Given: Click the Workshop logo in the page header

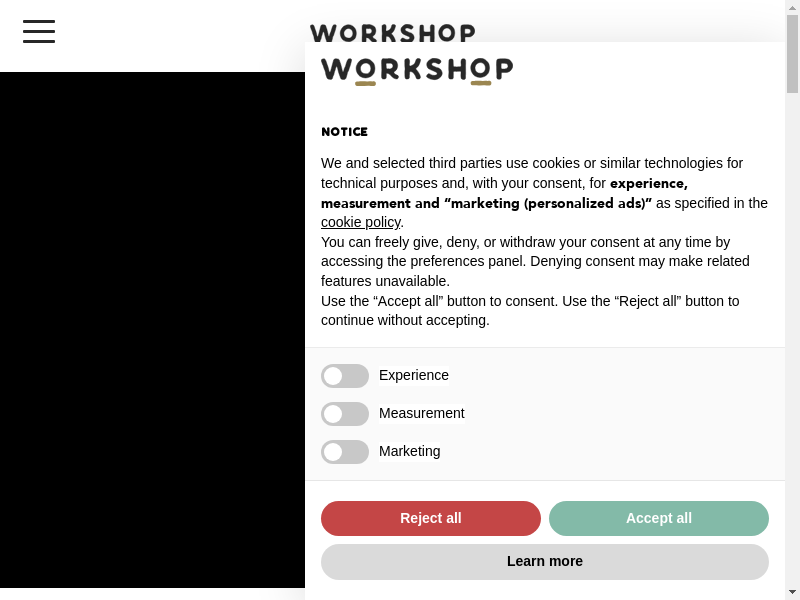Looking at the screenshot, I should pyautogui.click(x=392, y=32).
